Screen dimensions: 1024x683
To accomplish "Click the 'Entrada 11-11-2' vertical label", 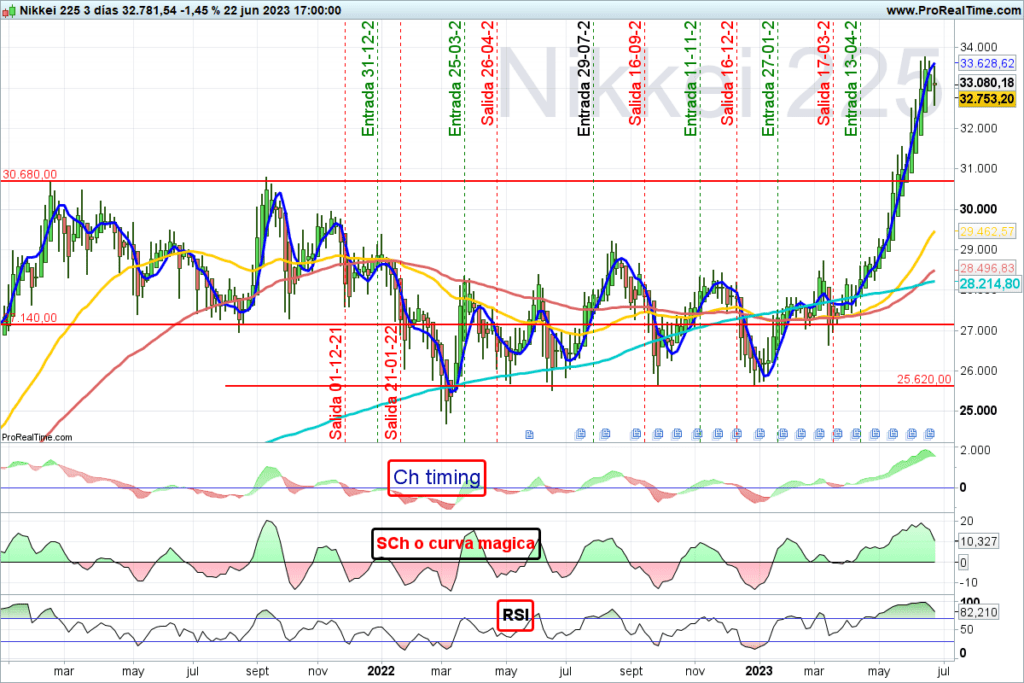I will click(x=691, y=78).
